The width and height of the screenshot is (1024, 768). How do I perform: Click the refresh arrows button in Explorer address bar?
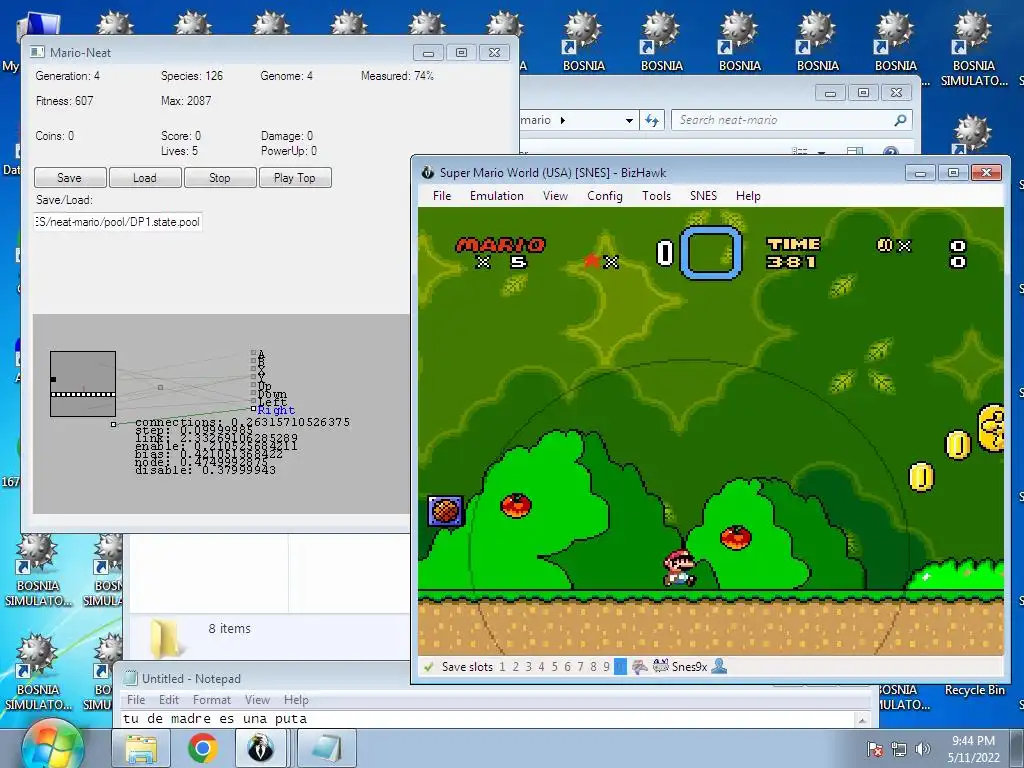click(652, 120)
